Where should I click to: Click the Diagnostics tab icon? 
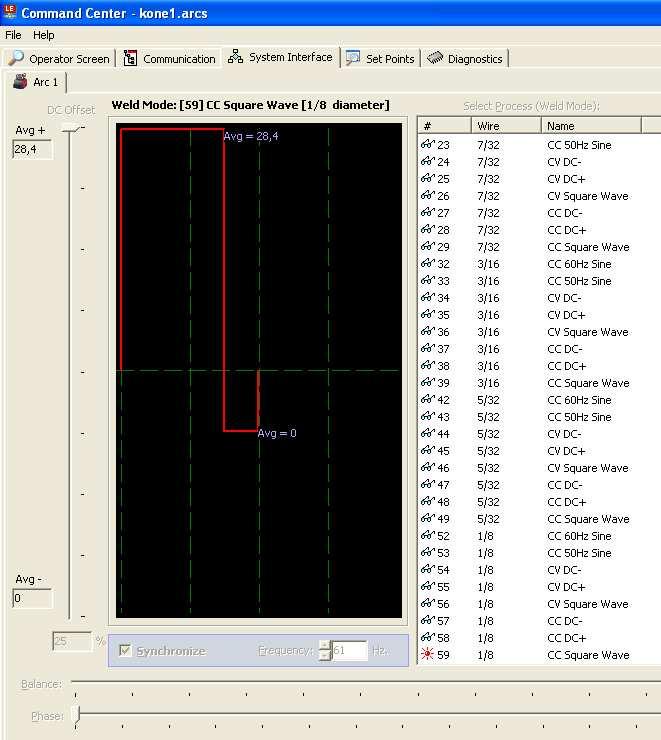coord(435,58)
